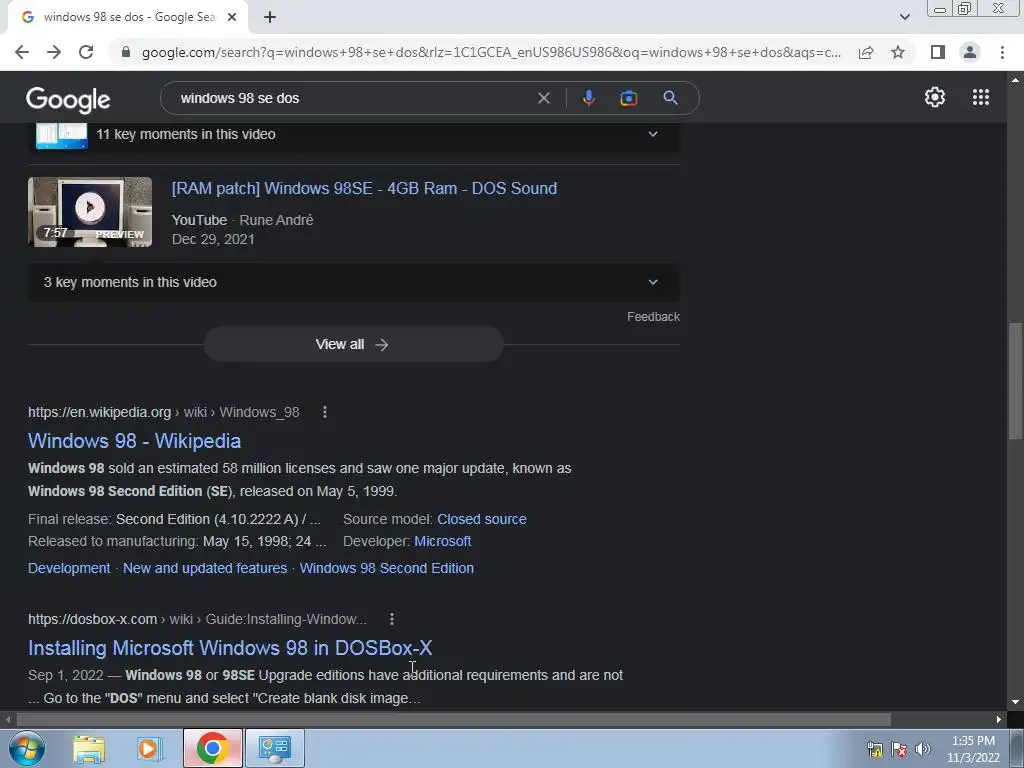Select the address bar URL text
1024x768 pixels.
(x=491, y=52)
